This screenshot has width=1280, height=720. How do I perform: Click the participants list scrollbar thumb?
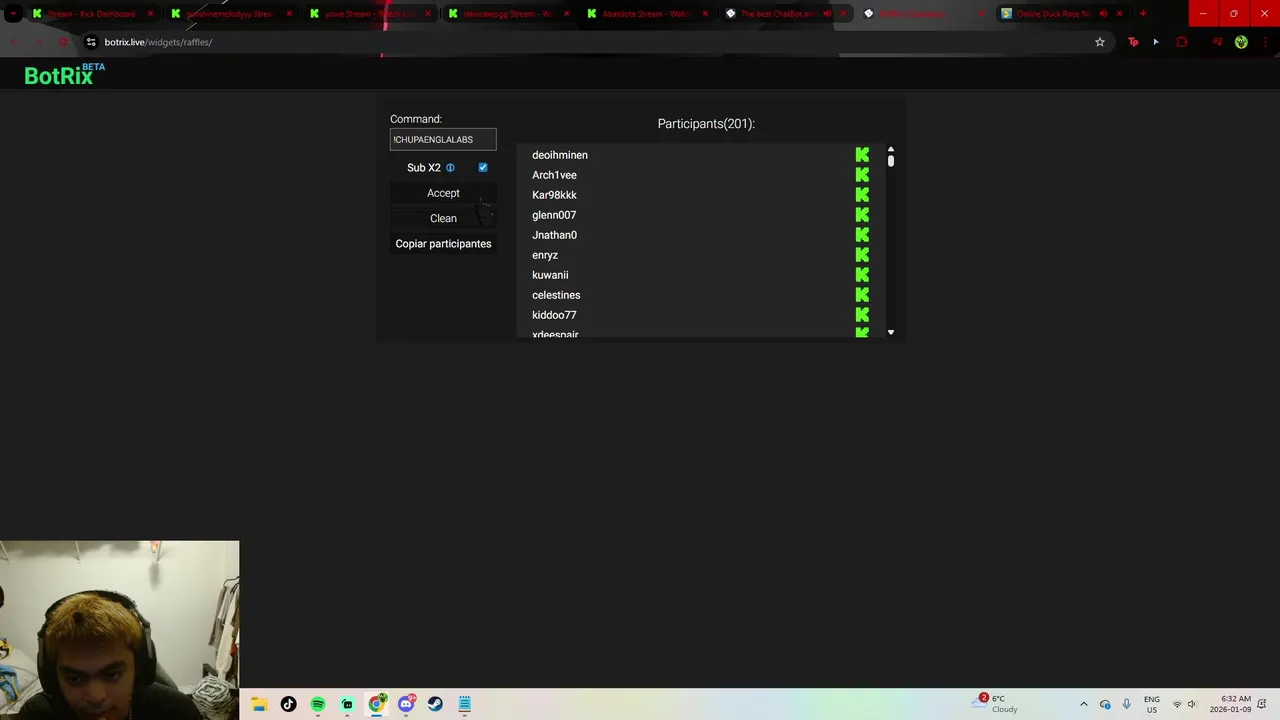click(890, 160)
